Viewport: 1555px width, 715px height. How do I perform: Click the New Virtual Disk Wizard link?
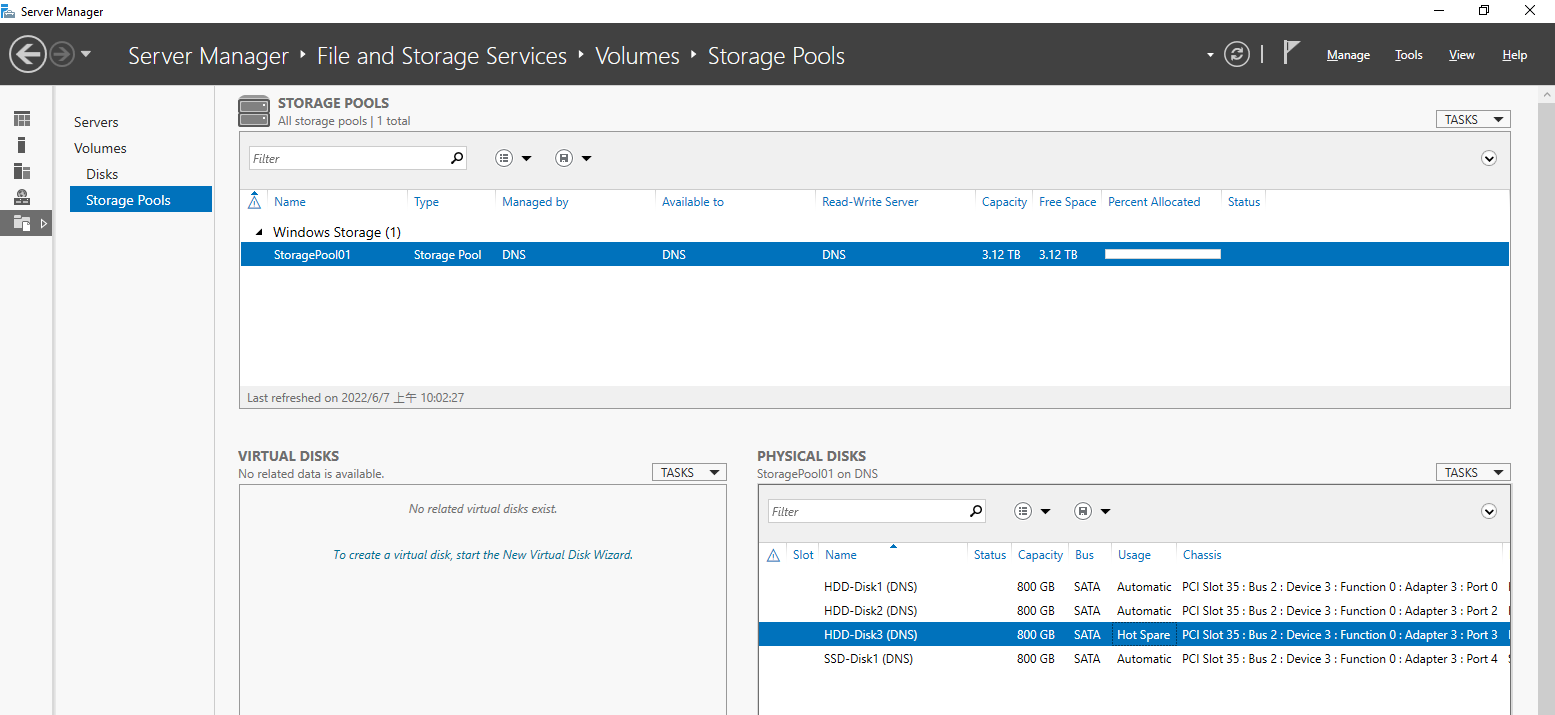(483, 554)
